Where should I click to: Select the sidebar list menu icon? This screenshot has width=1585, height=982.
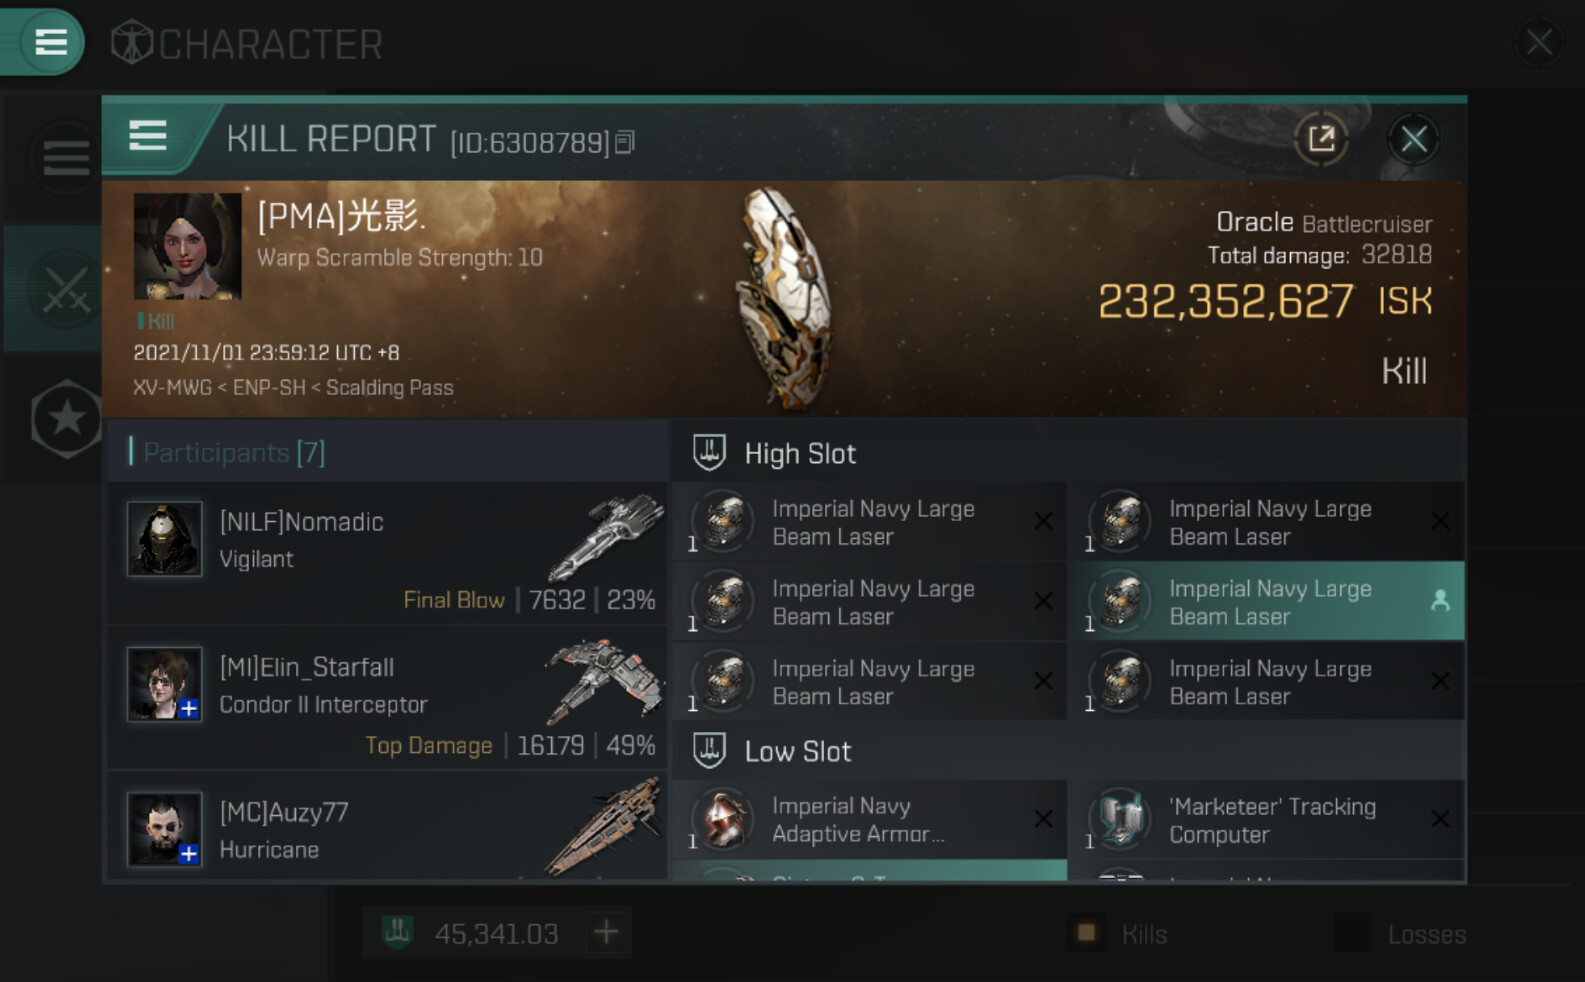[66, 158]
